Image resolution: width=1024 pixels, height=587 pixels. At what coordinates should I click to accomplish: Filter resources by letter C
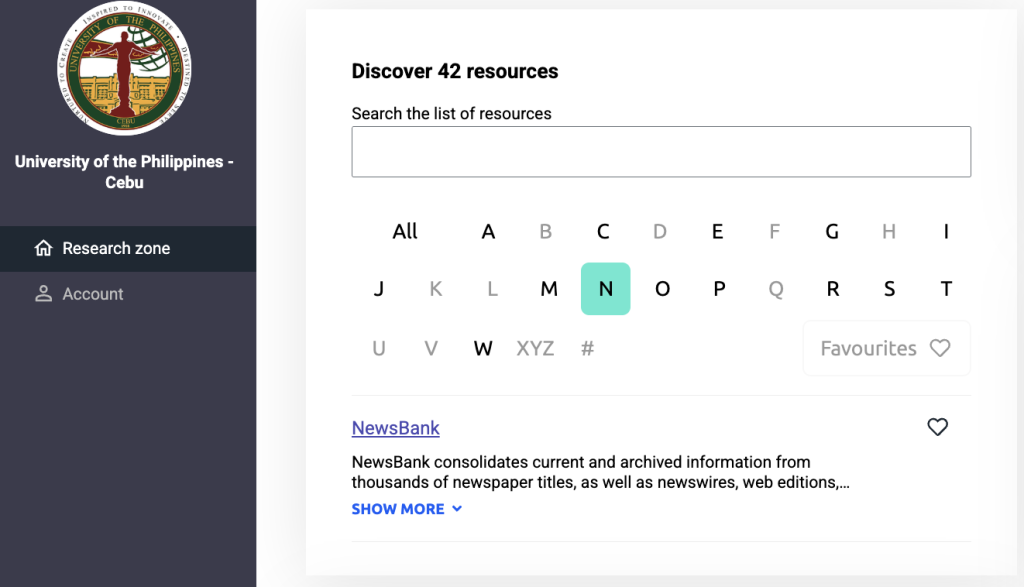(x=603, y=232)
